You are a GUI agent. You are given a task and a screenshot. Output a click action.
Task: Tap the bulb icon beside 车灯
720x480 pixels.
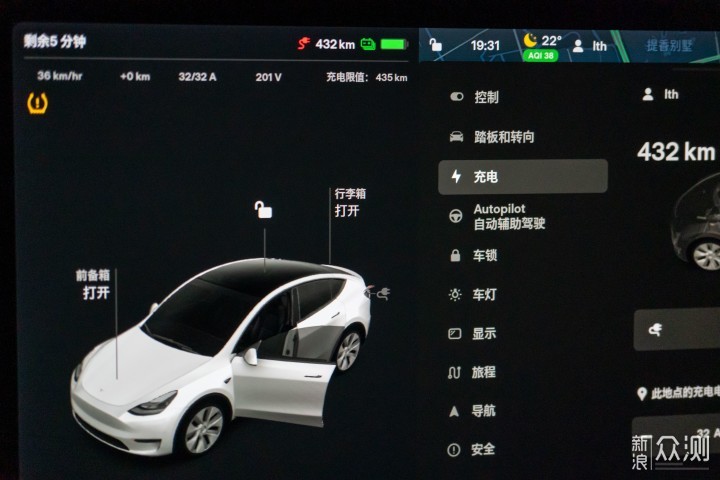(x=455, y=294)
